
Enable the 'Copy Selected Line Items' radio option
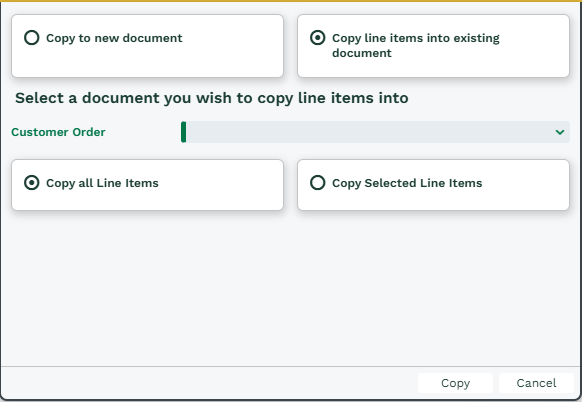tap(317, 183)
